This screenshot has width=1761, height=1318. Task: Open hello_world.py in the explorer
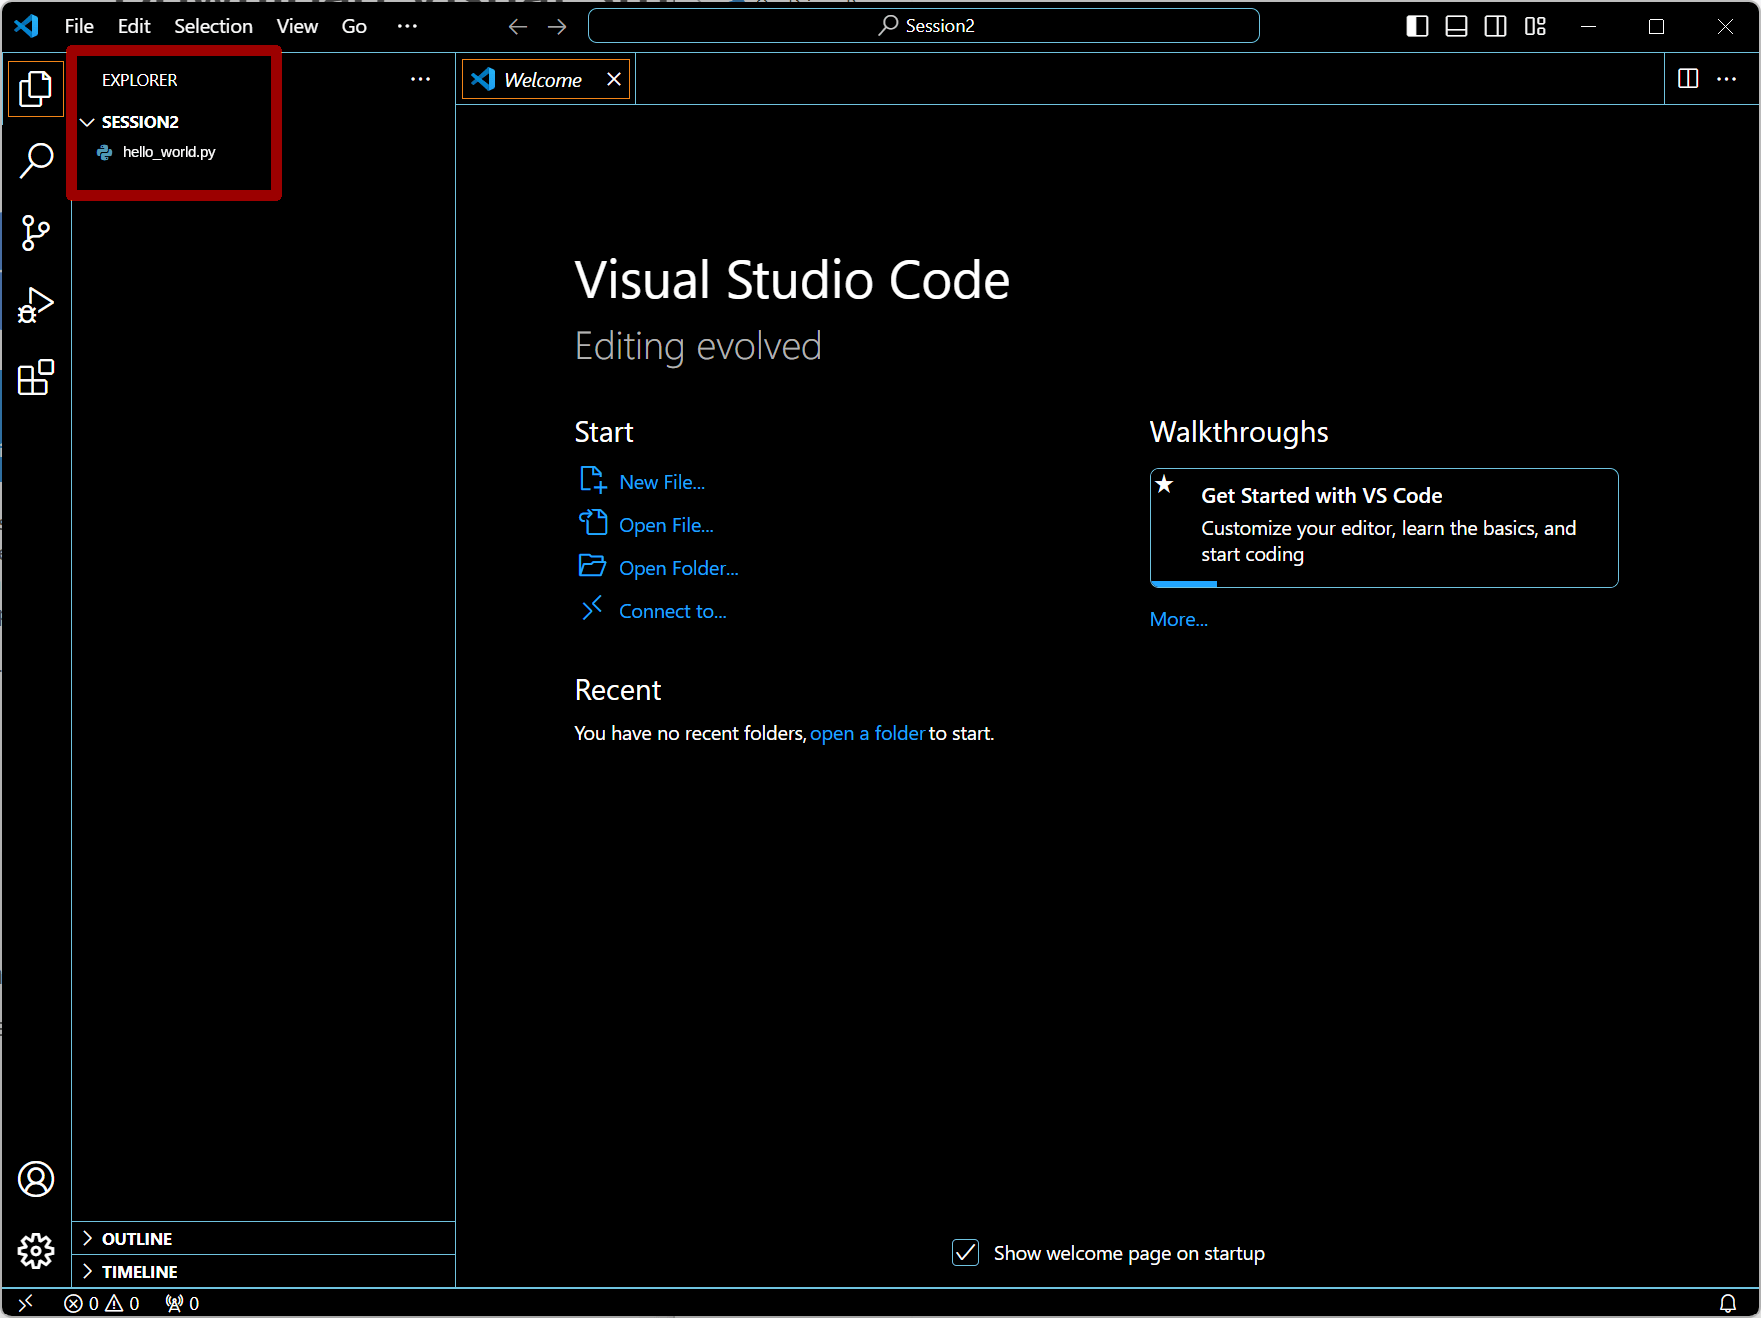coord(168,152)
